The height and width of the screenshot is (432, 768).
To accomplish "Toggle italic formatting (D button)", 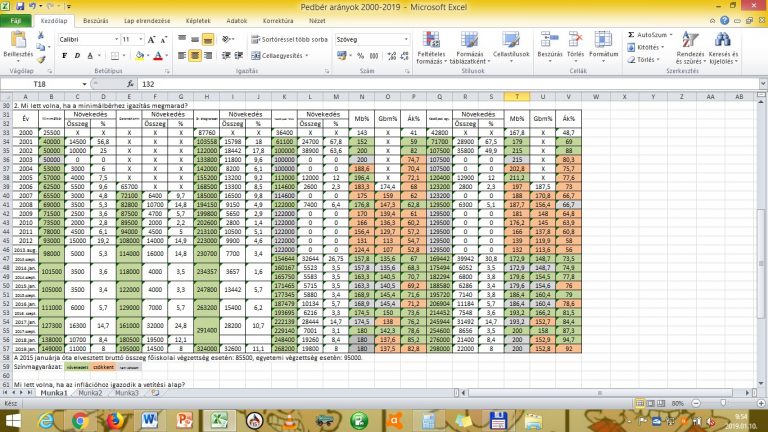I will tap(77, 56).
